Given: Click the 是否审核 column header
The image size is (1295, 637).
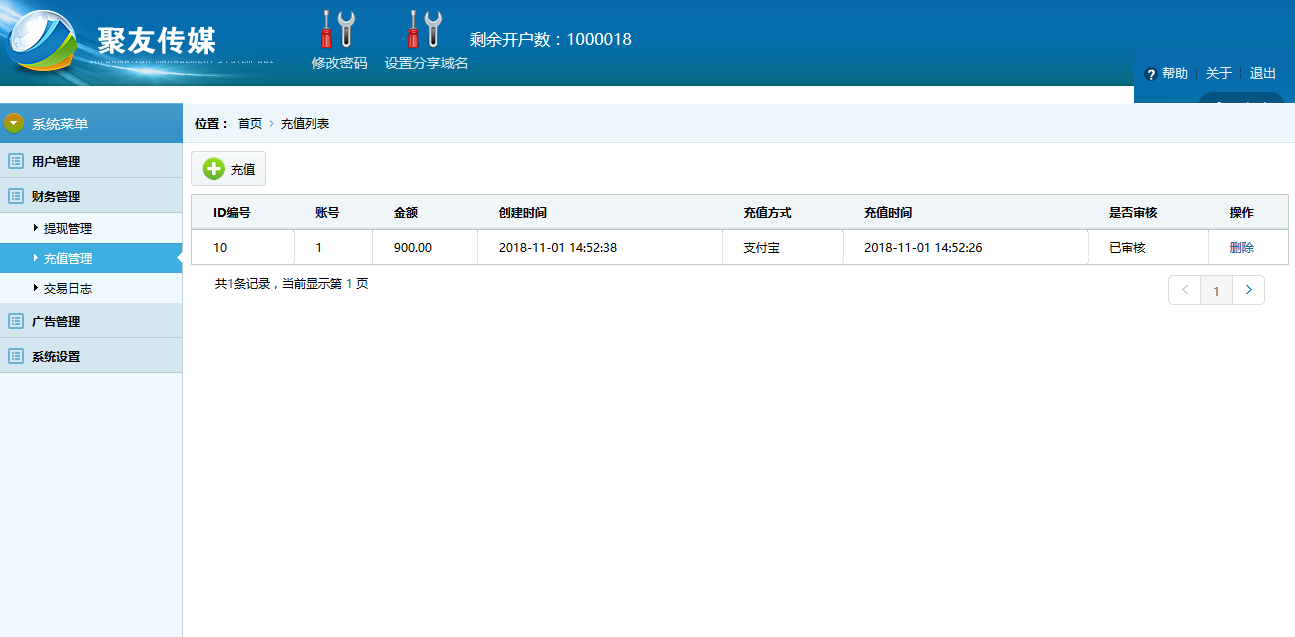Looking at the screenshot, I should click(x=1133, y=213).
